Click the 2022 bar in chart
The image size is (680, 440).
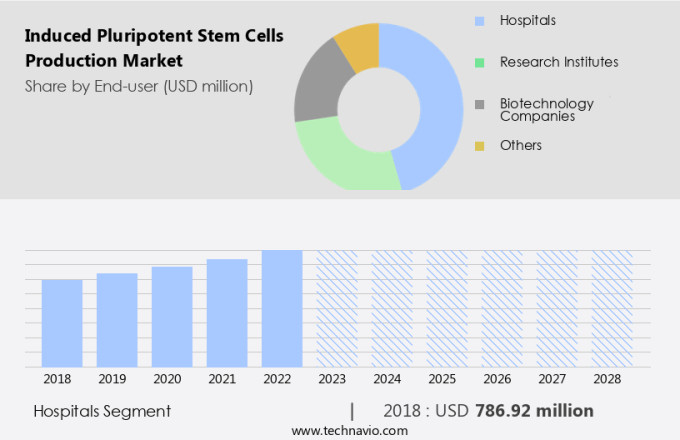(282, 308)
